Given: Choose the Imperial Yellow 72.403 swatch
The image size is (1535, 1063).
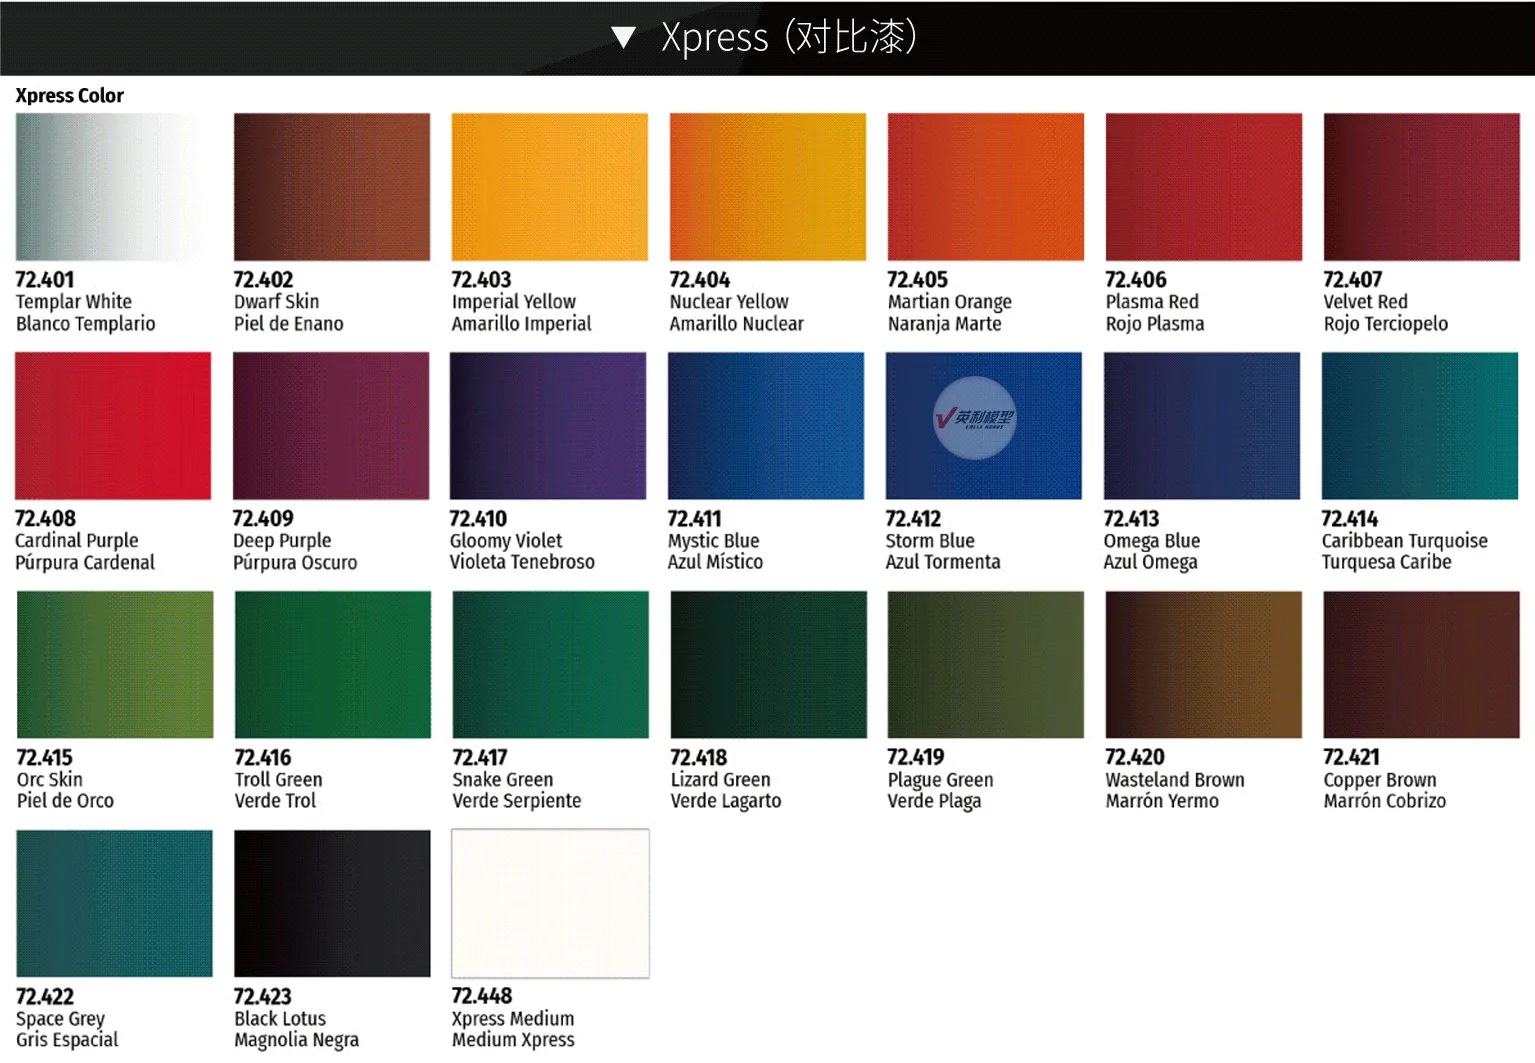Looking at the screenshot, I should 550,187.
